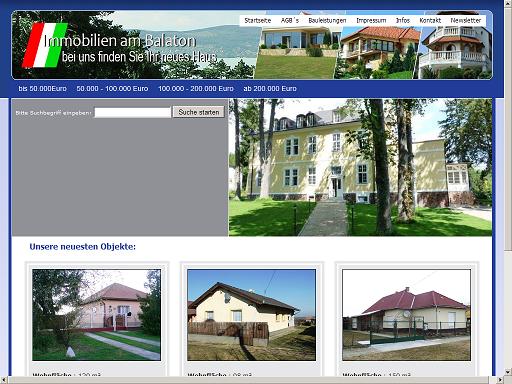Viewport: 512px width, 384px height.
Task: Show properties 100.000 - 200.000 Euro
Action: click(196, 89)
